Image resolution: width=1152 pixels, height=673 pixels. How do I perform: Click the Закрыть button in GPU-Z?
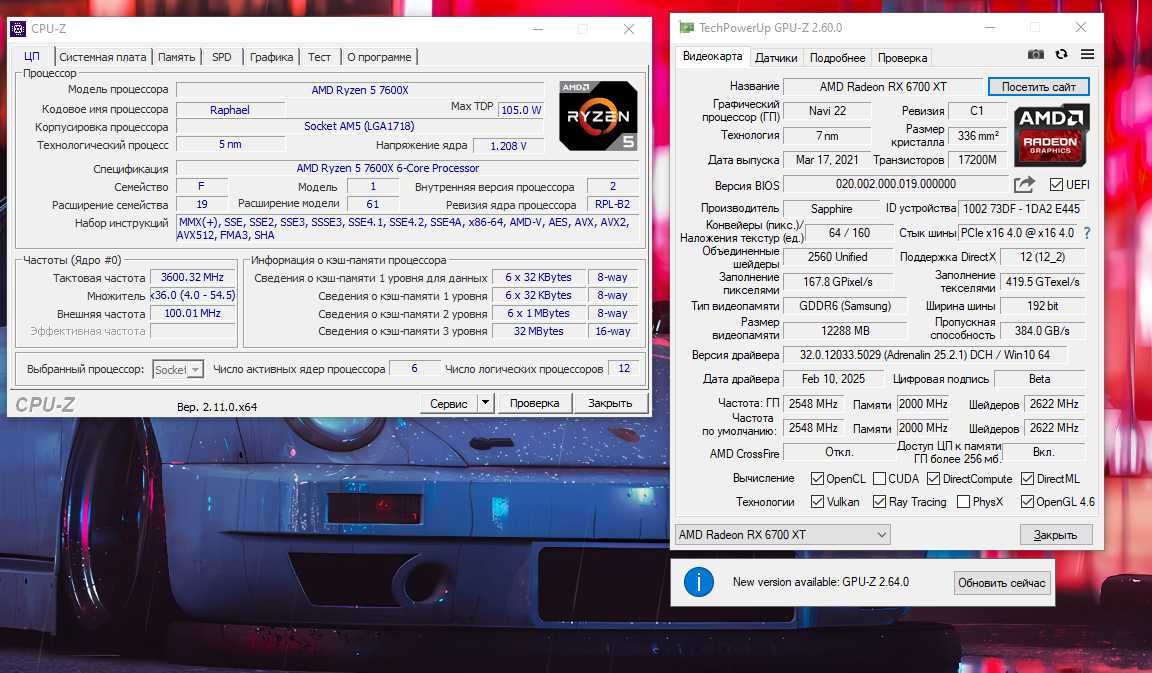(1055, 535)
